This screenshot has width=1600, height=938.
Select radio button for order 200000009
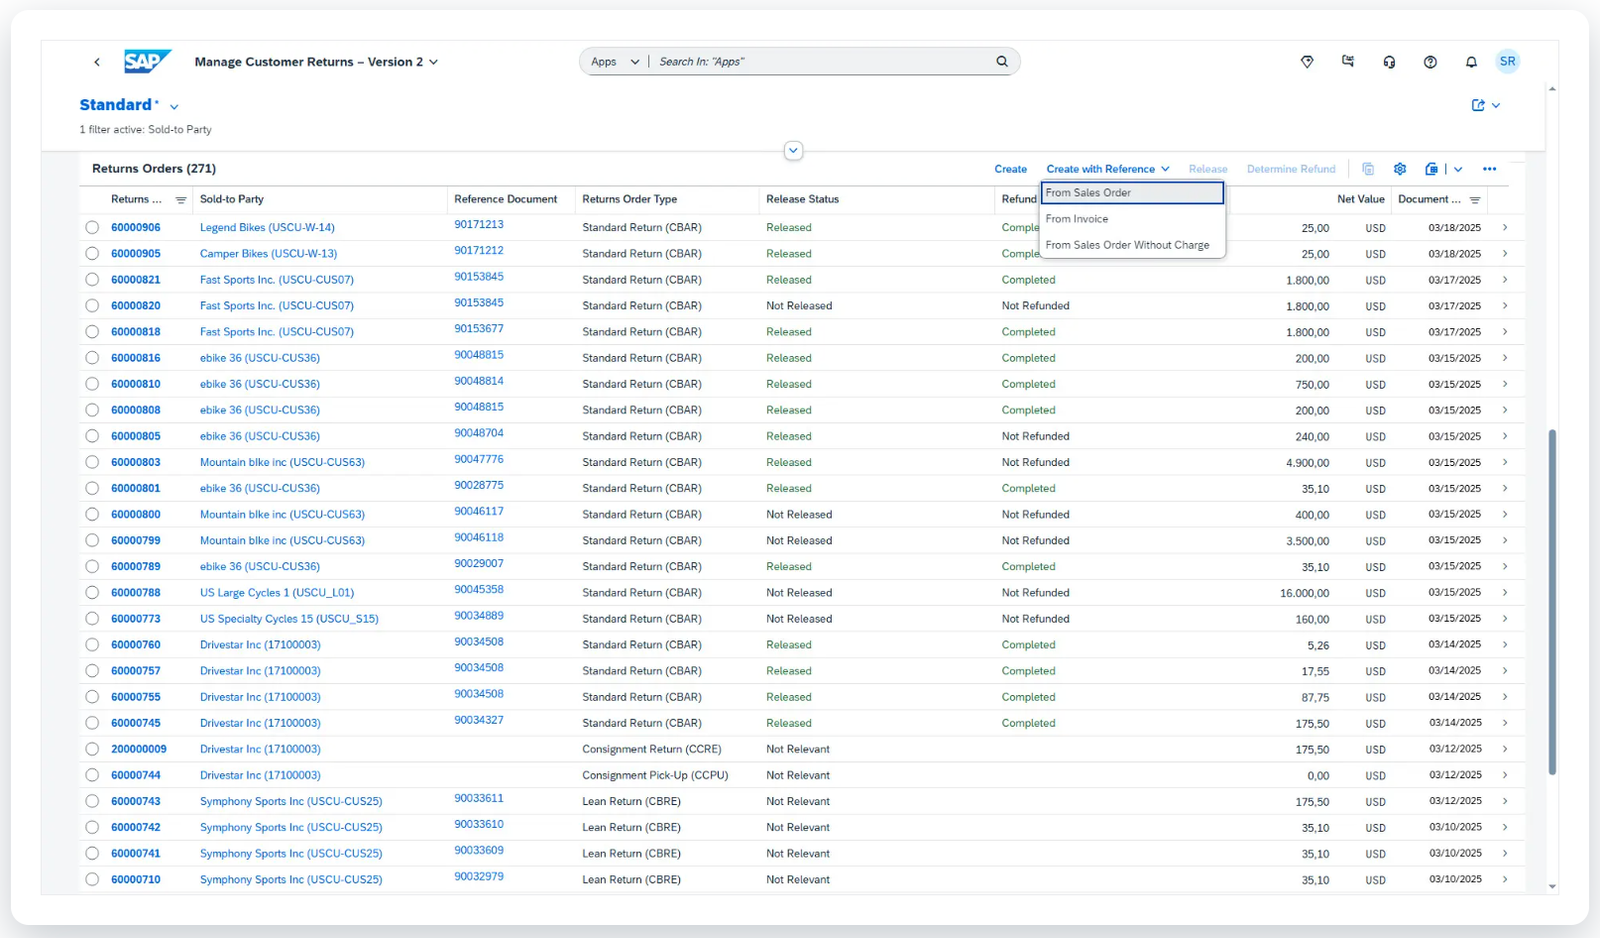click(92, 749)
